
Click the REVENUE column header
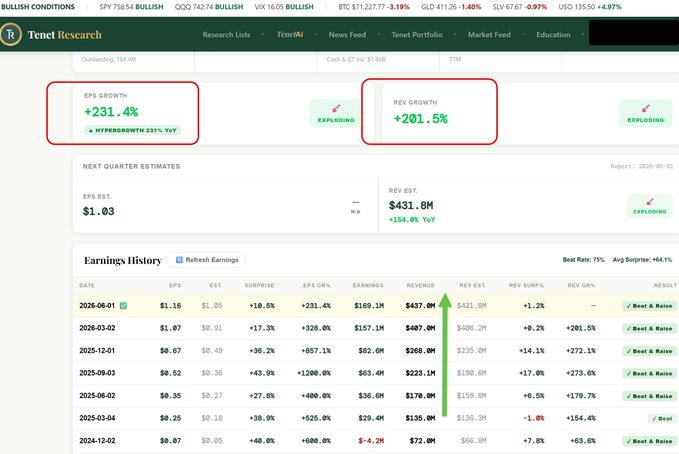click(x=420, y=285)
